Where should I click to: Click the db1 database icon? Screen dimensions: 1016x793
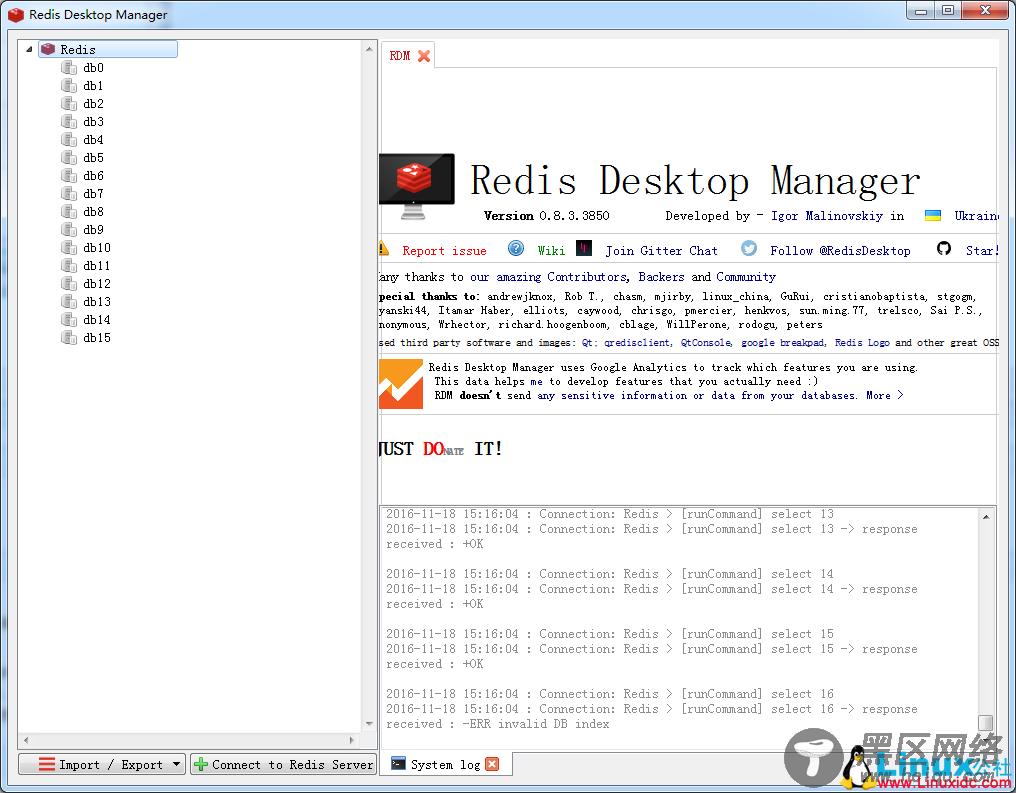point(69,86)
